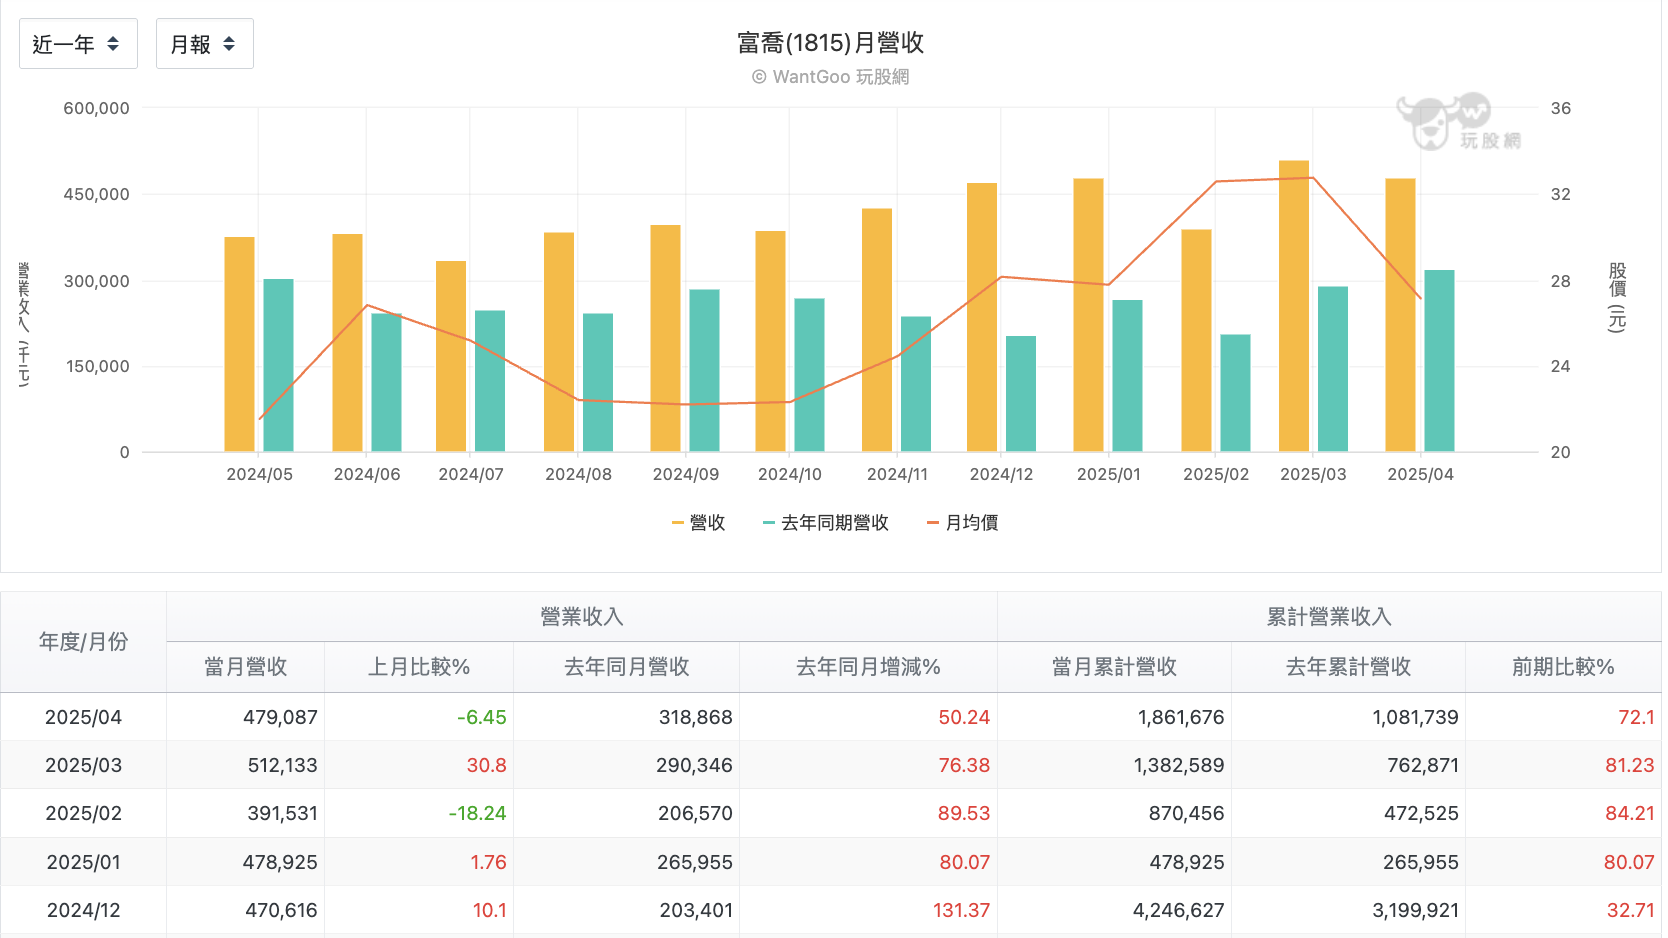Click the 前期比較% column header
The width and height of the screenshot is (1668, 938).
tap(1563, 667)
